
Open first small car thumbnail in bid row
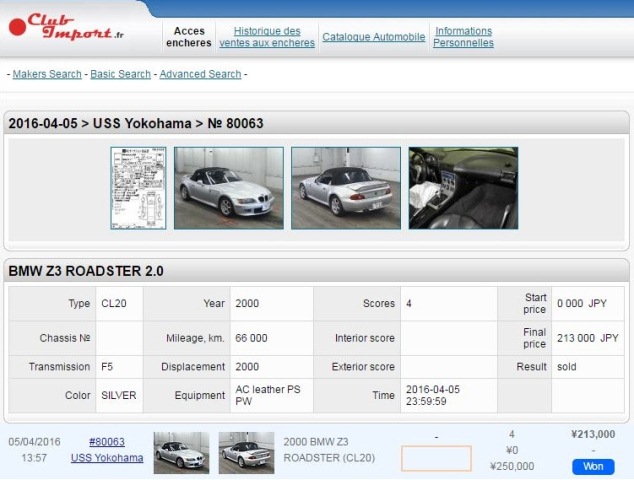pyautogui.click(x=181, y=452)
